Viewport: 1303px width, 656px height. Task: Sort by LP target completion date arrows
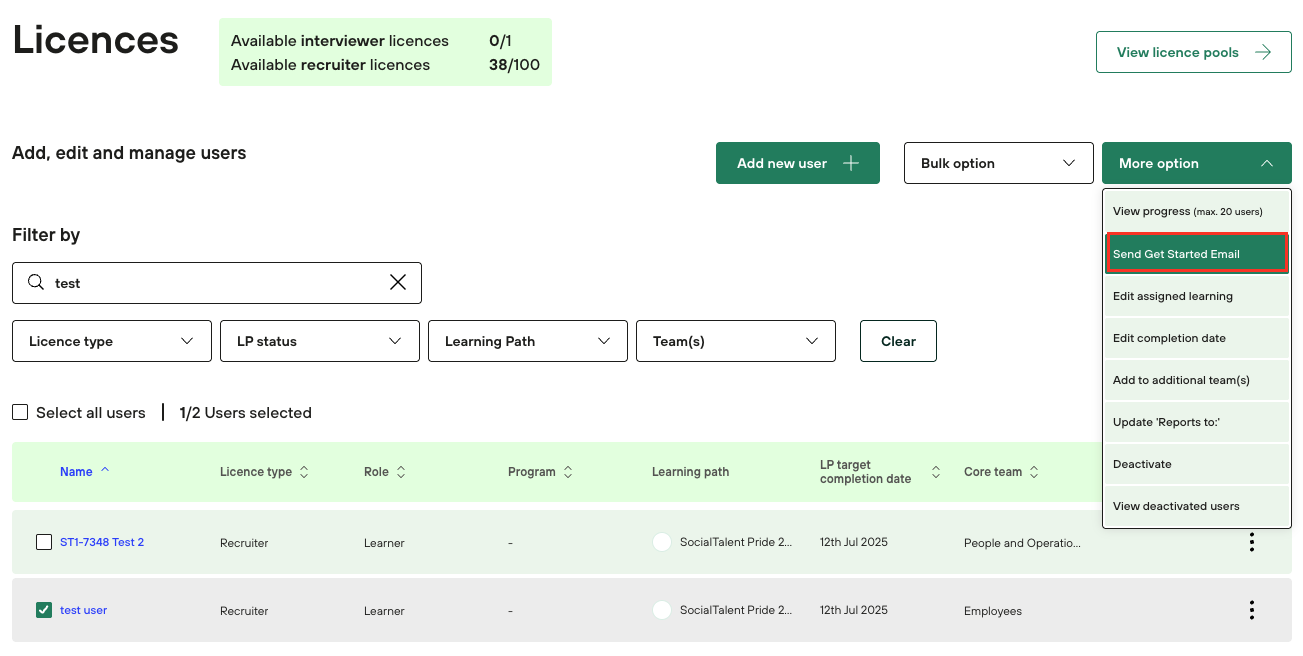tap(936, 472)
